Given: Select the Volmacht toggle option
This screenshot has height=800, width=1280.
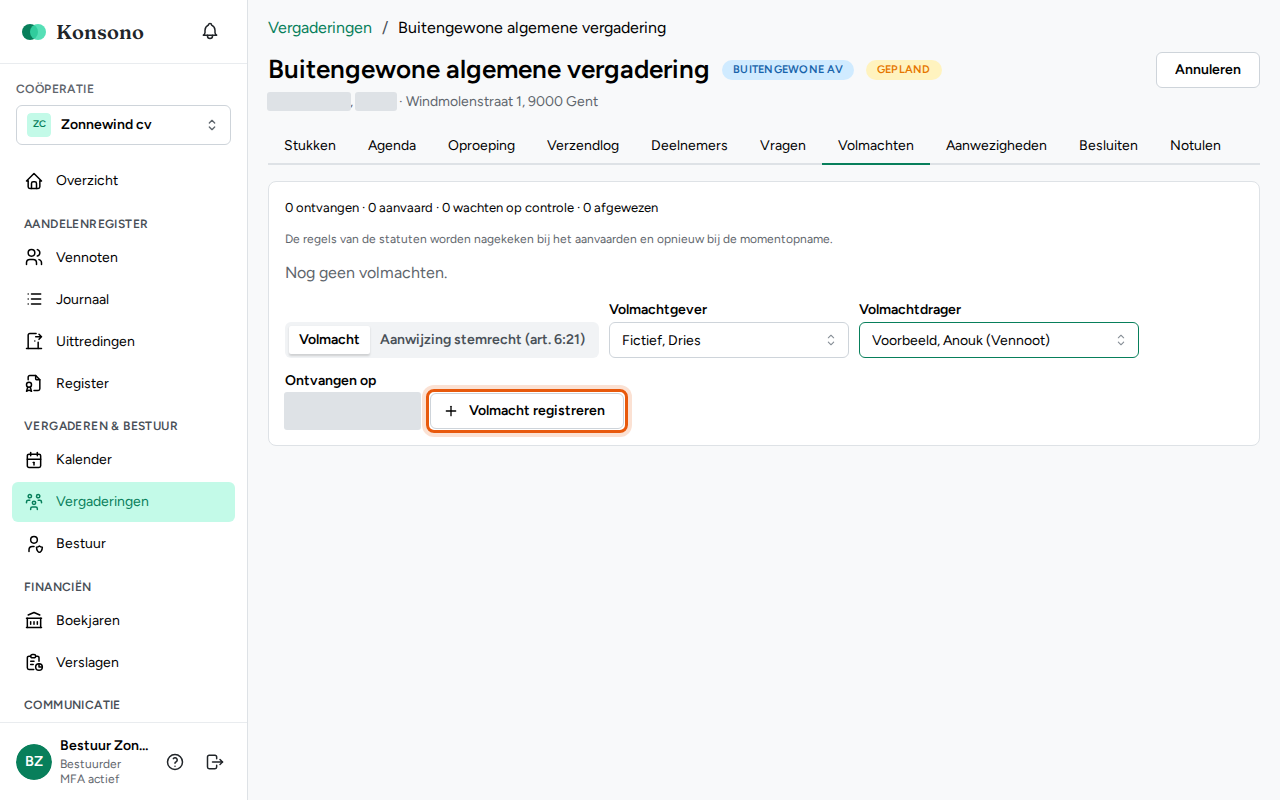Looking at the screenshot, I should pyautogui.click(x=329, y=340).
